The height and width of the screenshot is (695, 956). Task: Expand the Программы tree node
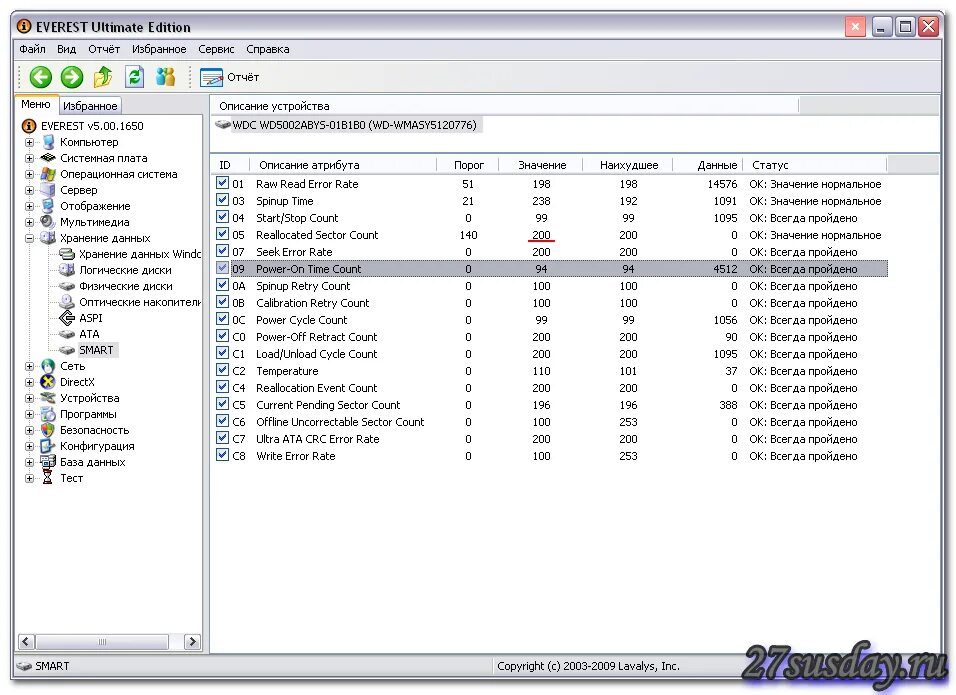29,415
